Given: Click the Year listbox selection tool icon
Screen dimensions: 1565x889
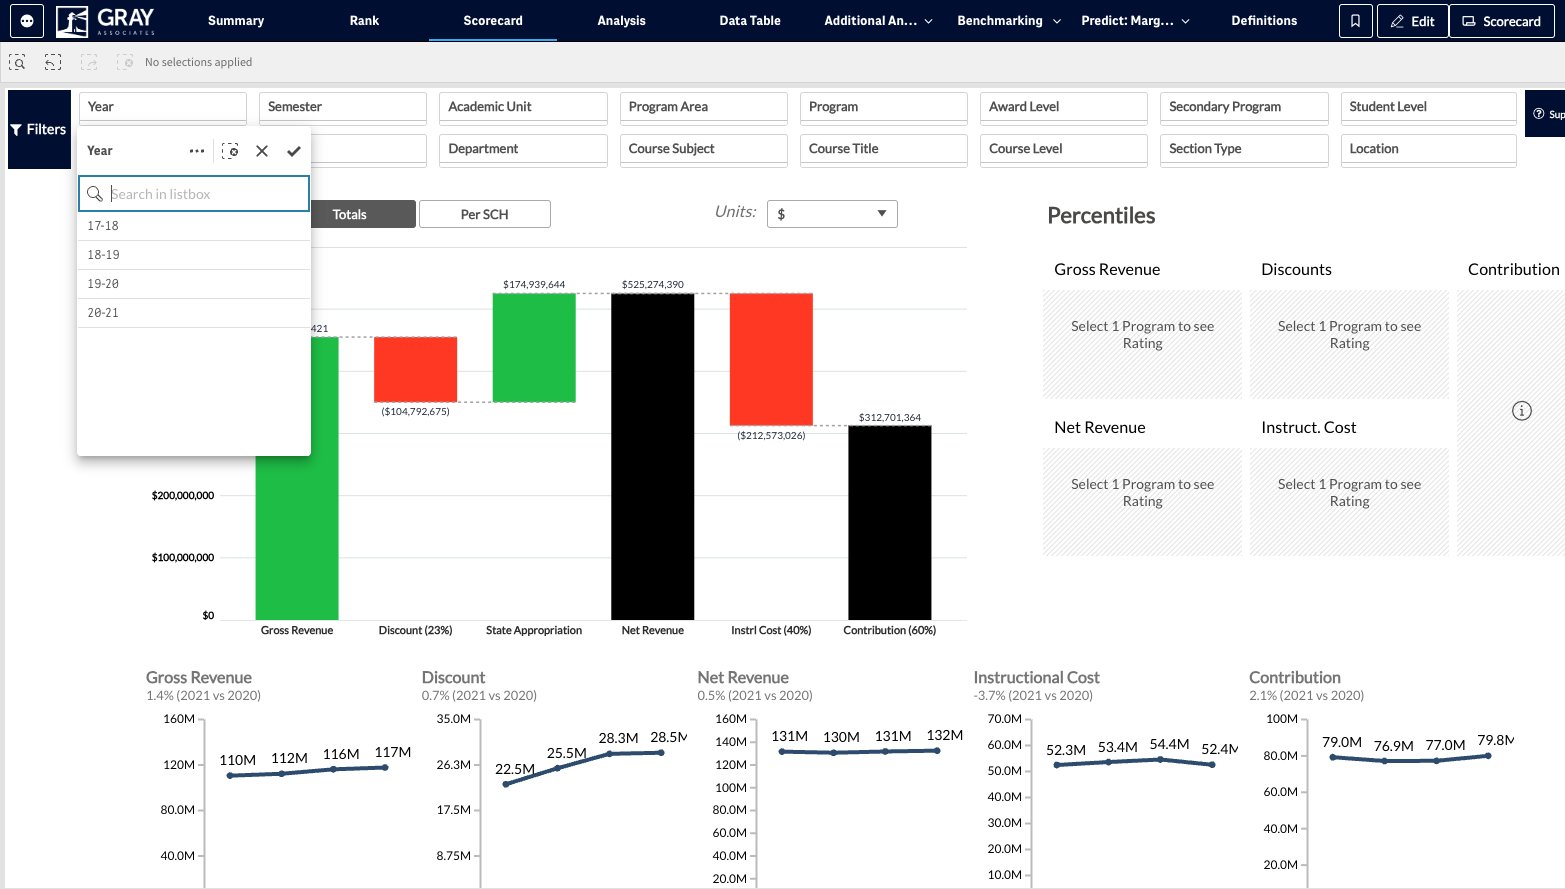Looking at the screenshot, I should pyautogui.click(x=230, y=151).
